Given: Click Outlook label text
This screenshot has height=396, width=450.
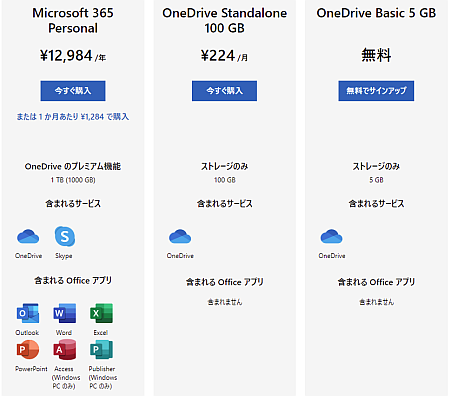Looking at the screenshot, I should (27, 333).
